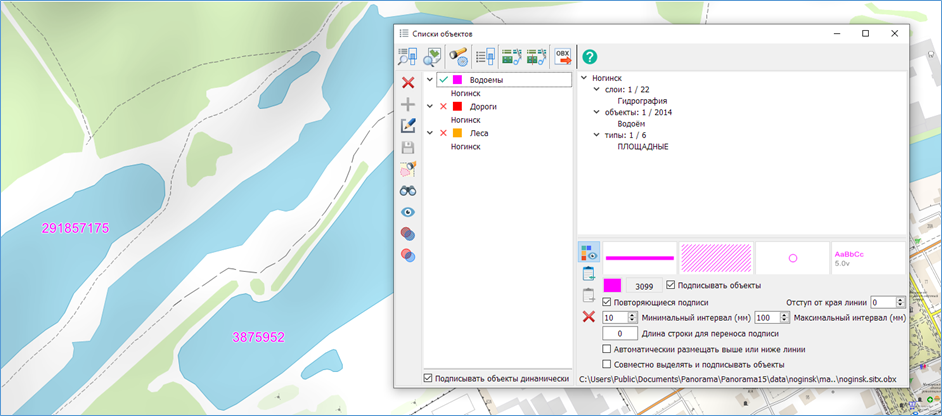The width and height of the screenshot is (942, 416).
Task: Click the magnifier with heart map icon
Action: click(x=433, y=57)
